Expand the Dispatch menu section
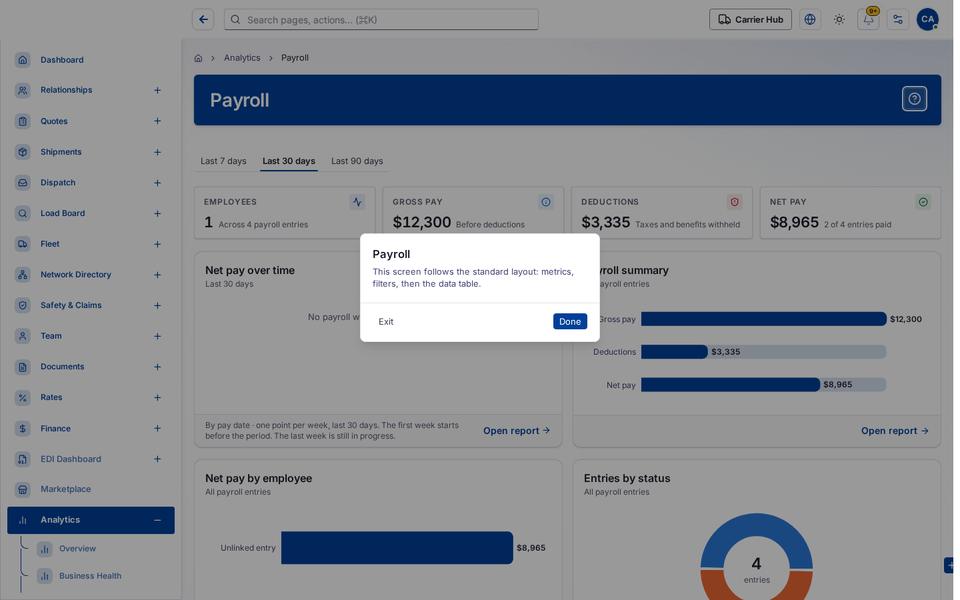 [157, 182]
